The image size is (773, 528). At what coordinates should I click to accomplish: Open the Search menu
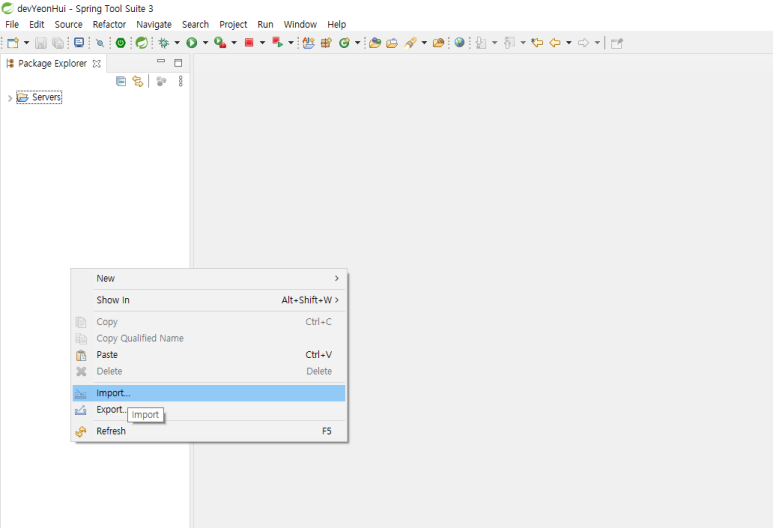[195, 24]
